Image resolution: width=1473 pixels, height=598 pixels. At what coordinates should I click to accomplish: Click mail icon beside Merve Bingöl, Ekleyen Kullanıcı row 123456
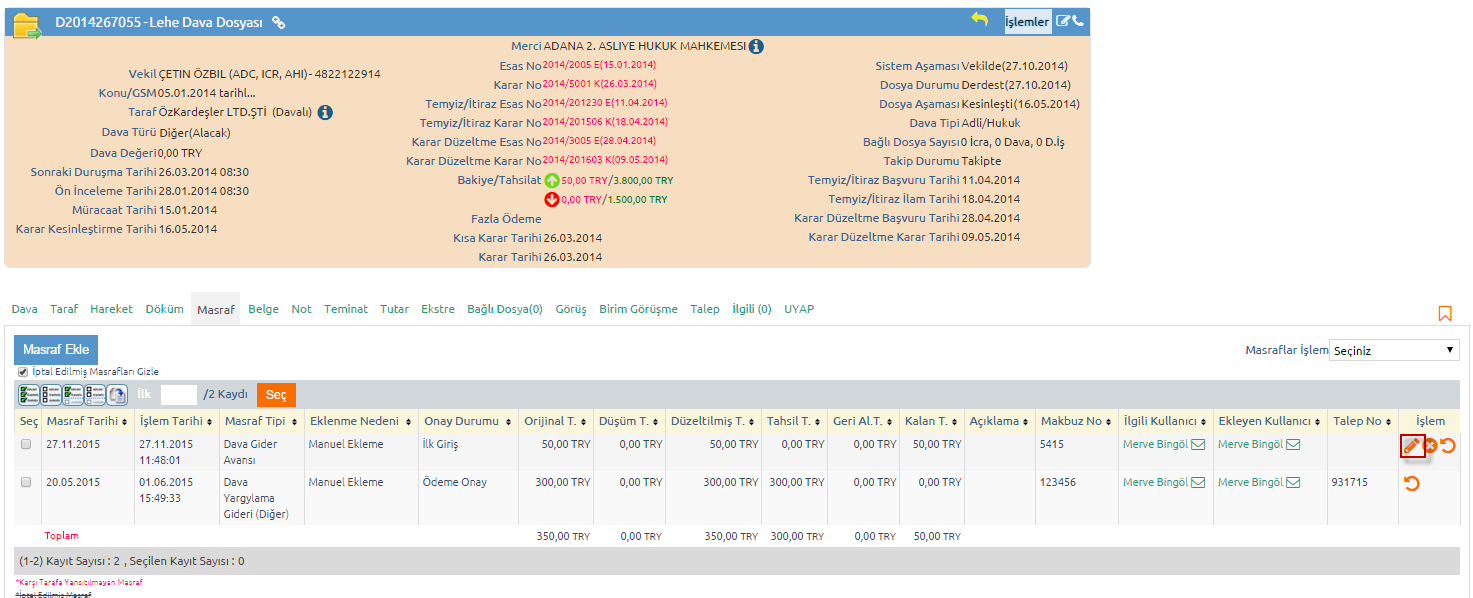[x=1293, y=483]
